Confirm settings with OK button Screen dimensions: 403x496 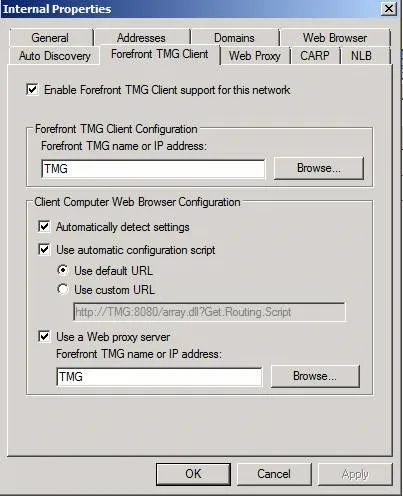click(193, 474)
